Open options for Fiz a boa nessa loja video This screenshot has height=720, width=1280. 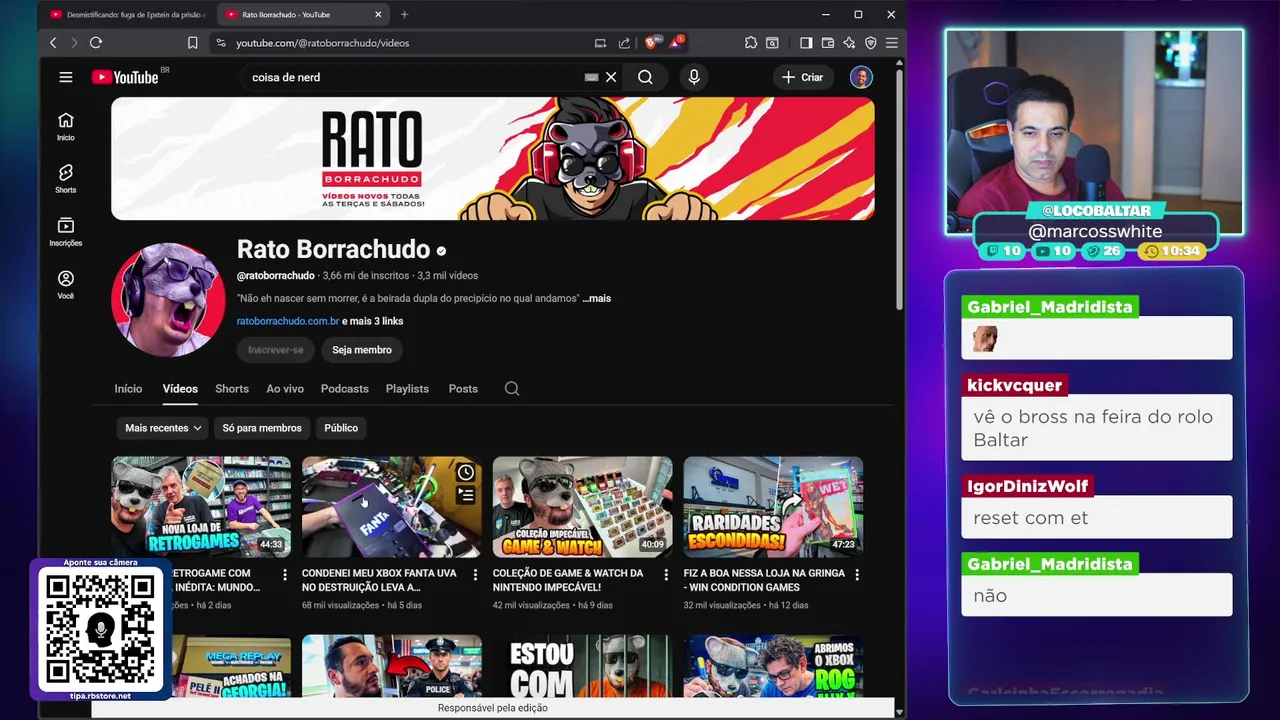pos(857,574)
